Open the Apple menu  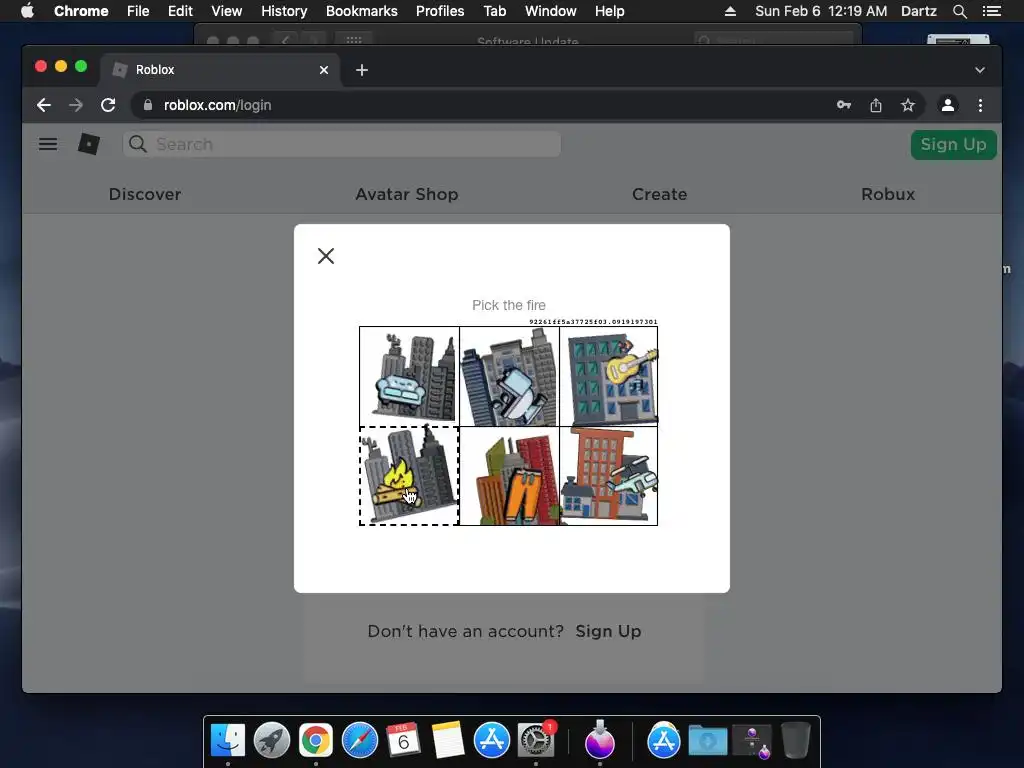pos(27,11)
